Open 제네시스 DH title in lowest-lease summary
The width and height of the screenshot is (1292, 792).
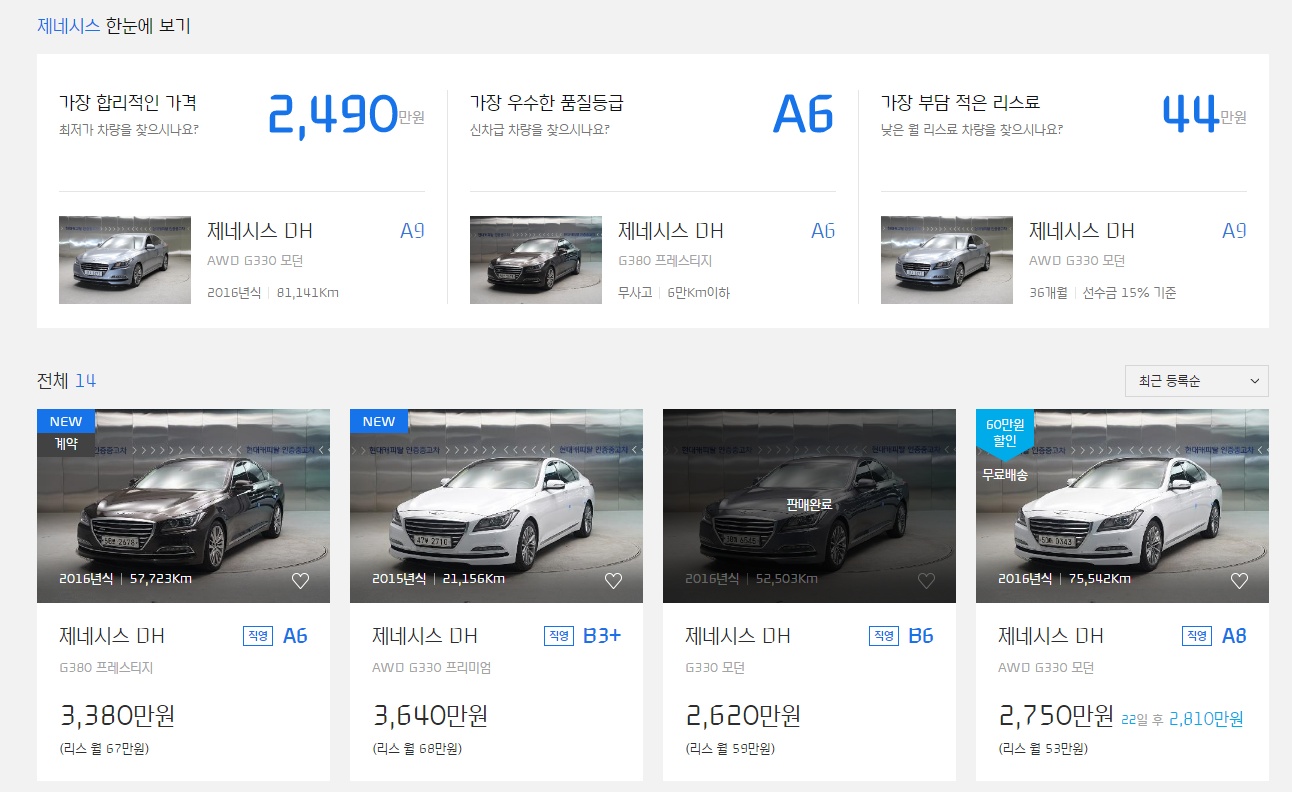(1082, 231)
